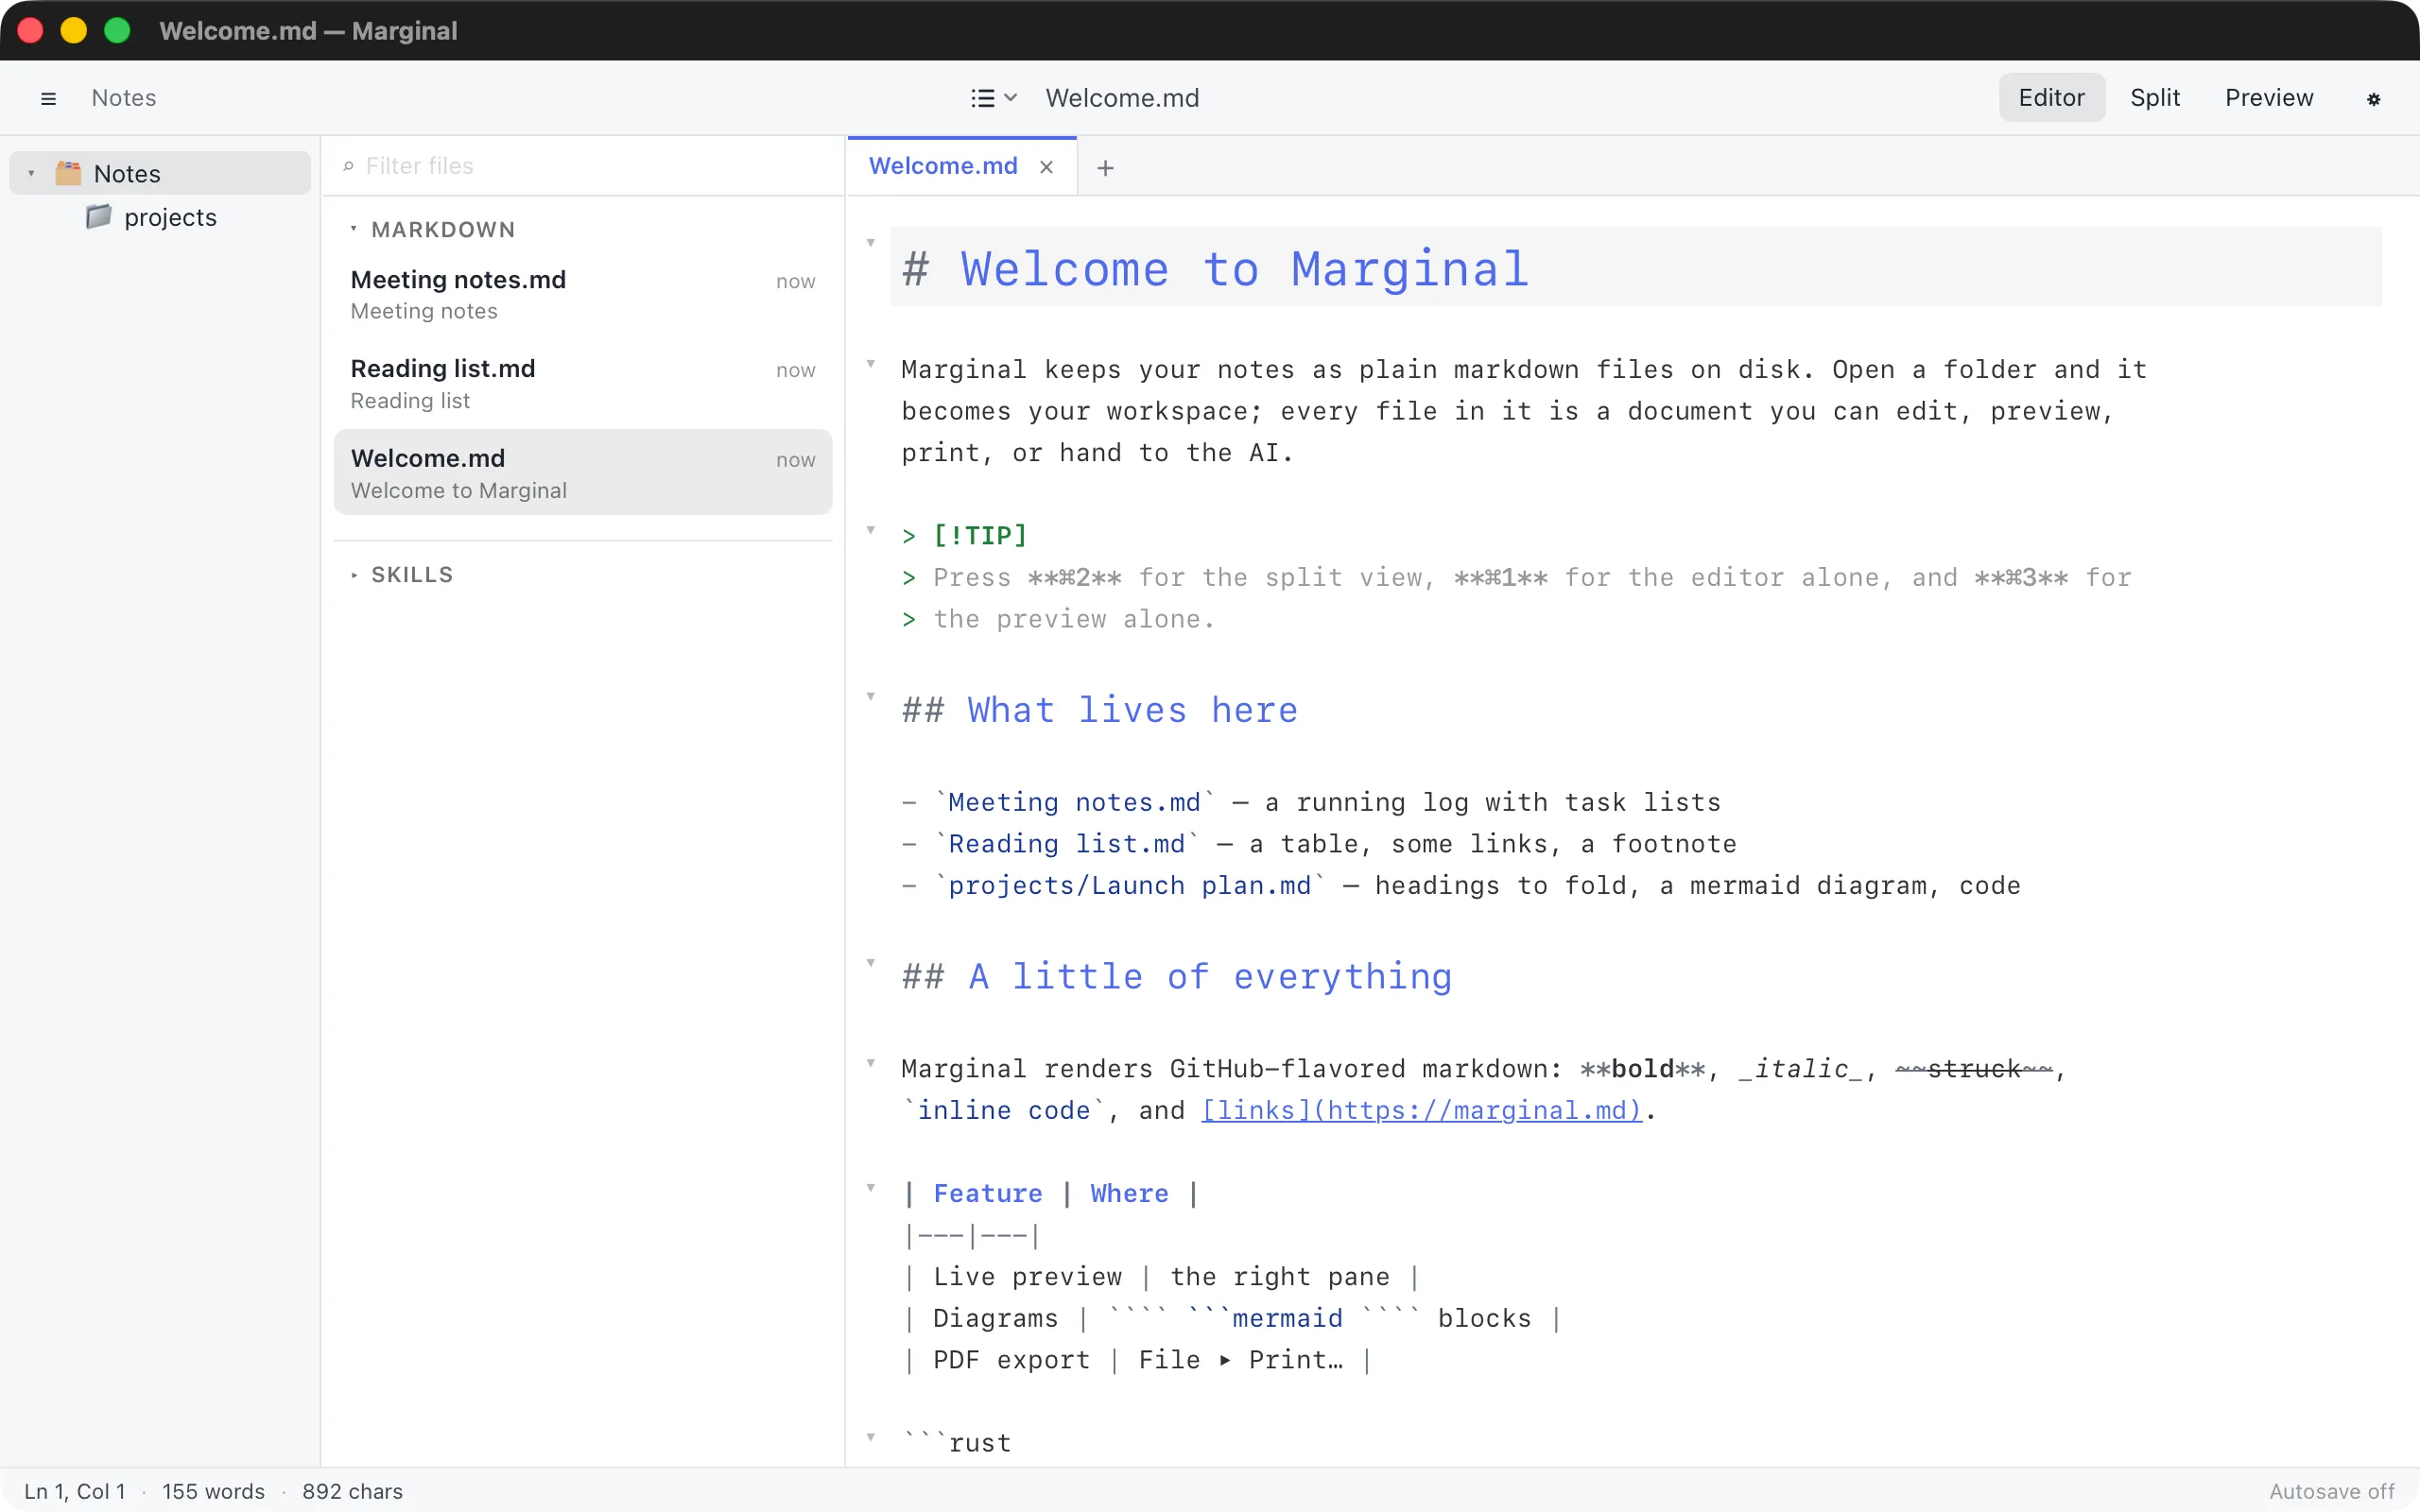Fold the Feature table block

[x=871, y=1187]
